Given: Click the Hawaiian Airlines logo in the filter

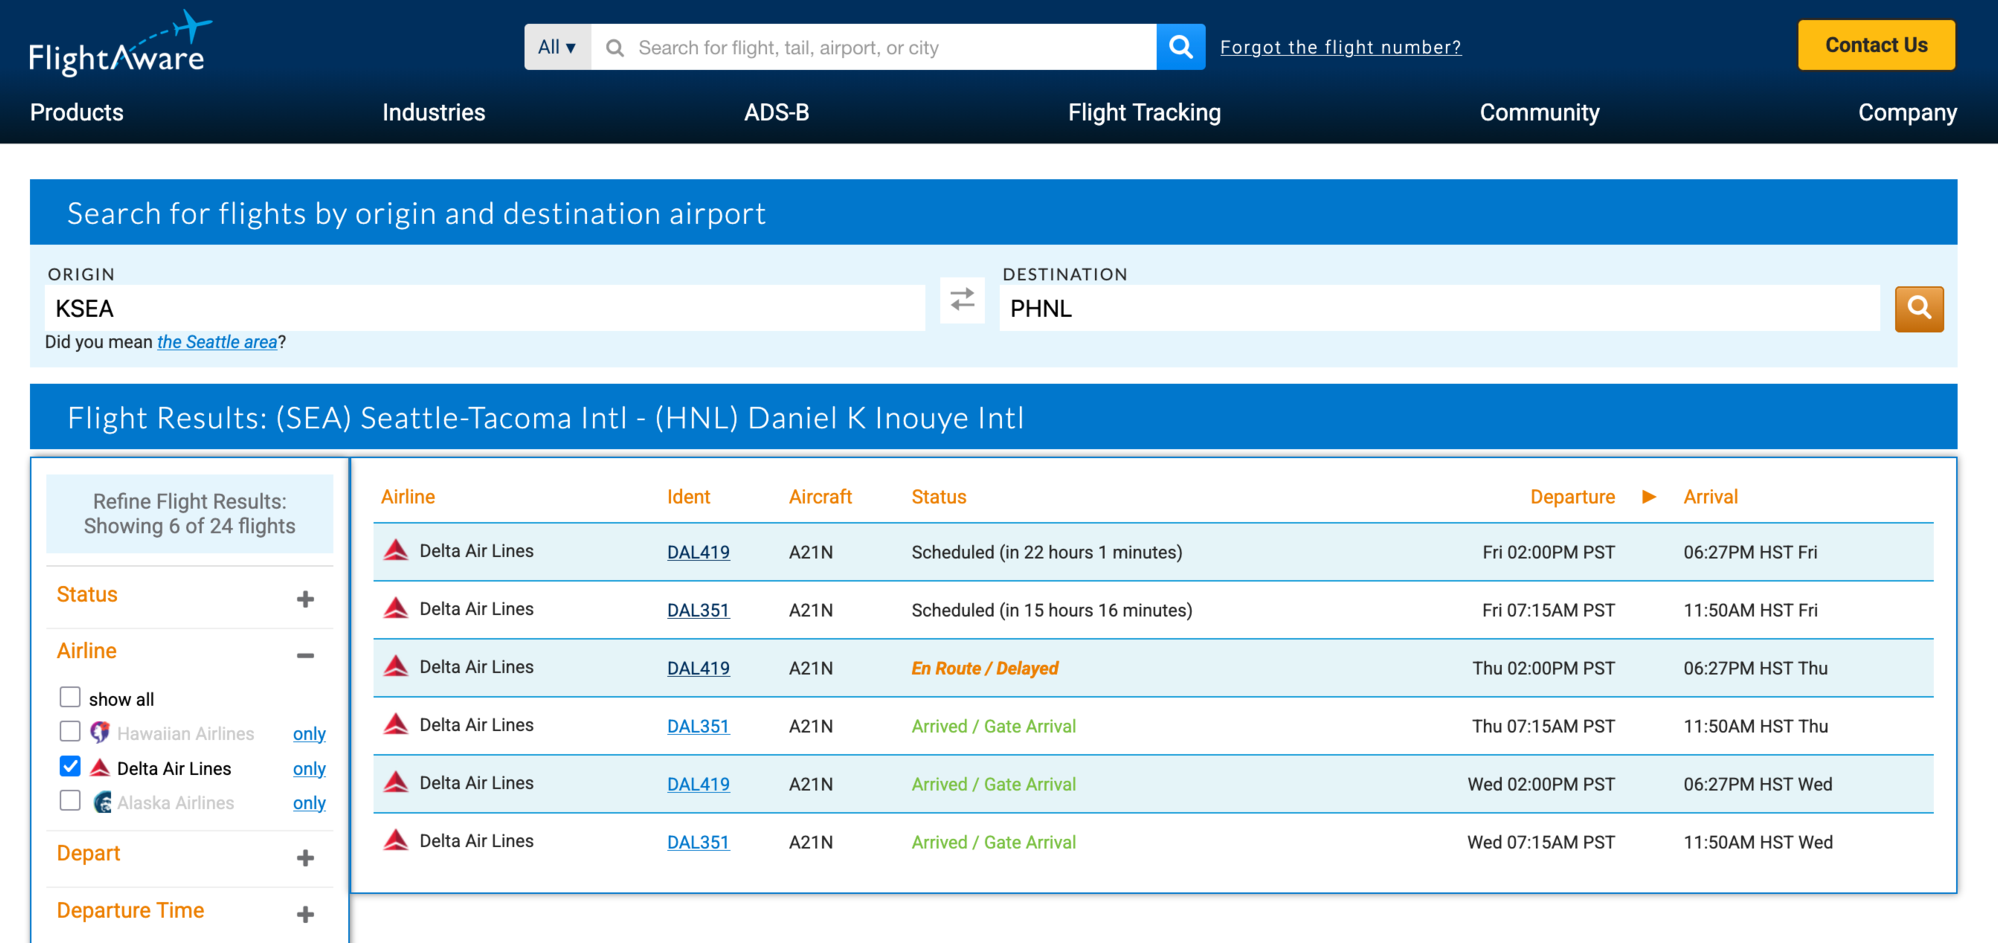Looking at the screenshot, I should pyautogui.click(x=99, y=732).
